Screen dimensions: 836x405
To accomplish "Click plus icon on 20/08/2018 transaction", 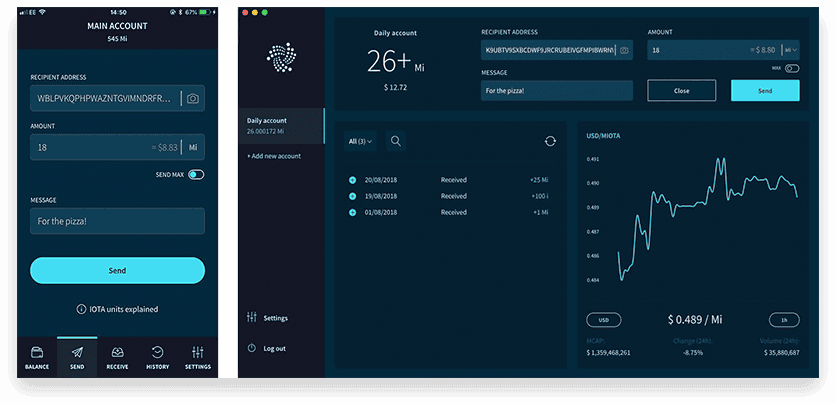I will 352,180.
